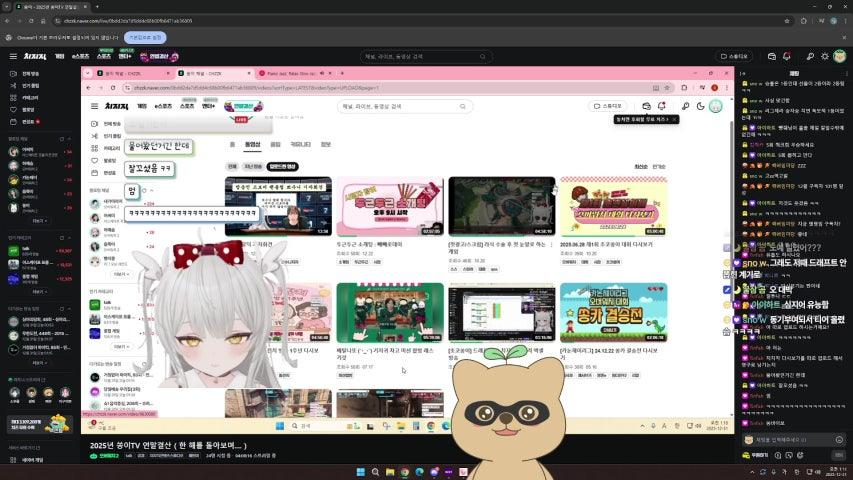The width and height of the screenshot is (853, 480).
Task: Click the 기본으로 설정 button in Chrome infobar
Action: (145, 38)
